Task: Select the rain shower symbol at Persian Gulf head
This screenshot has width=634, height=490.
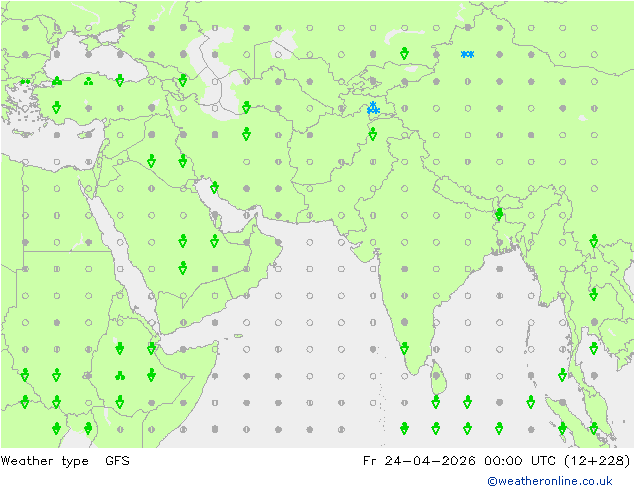Action: tap(214, 187)
